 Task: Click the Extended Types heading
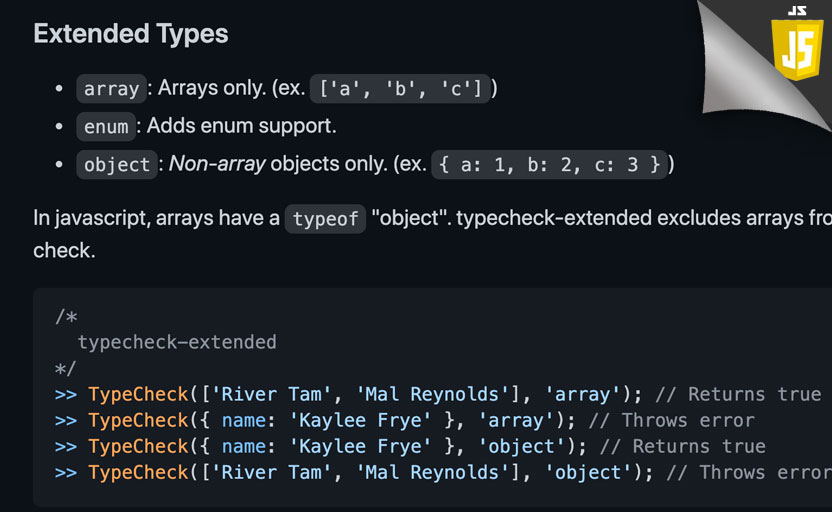tap(131, 34)
